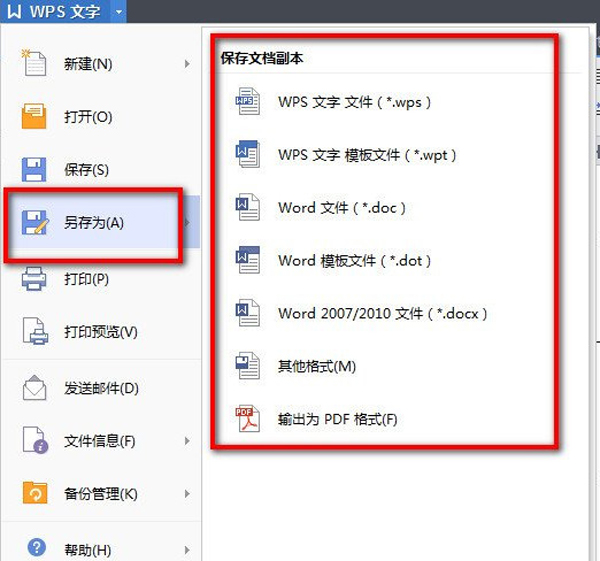Click the Word 2007/2010 docx icon

click(x=247, y=313)
